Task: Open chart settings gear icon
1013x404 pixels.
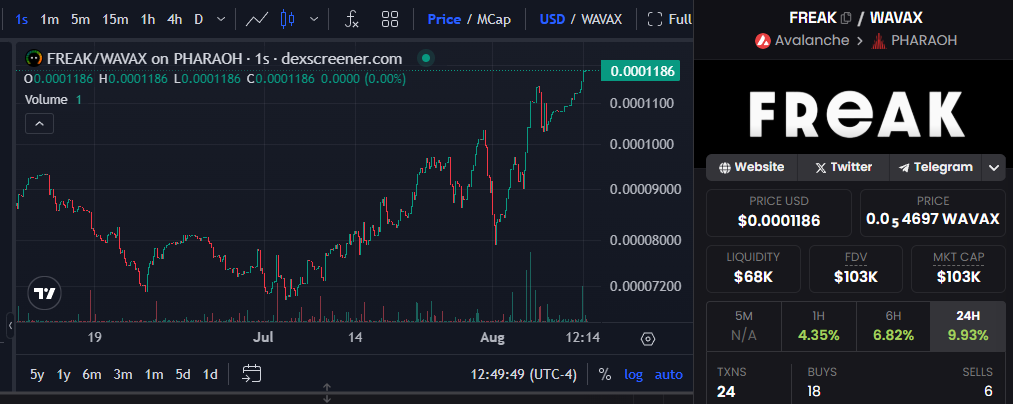Action: click(x=647, y=339)
